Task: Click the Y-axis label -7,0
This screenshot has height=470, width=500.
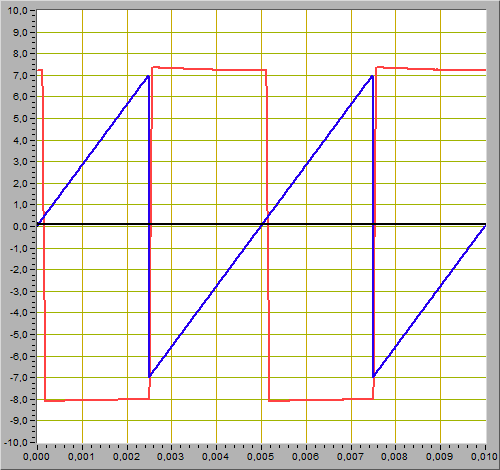Action: 18,378
